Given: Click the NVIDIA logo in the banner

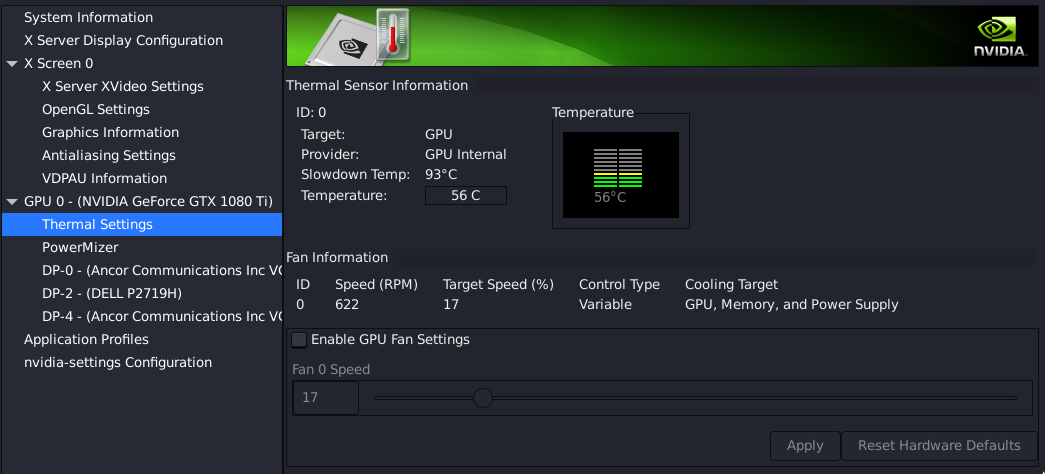Looking at the screenshot, I should coord(999,36).
